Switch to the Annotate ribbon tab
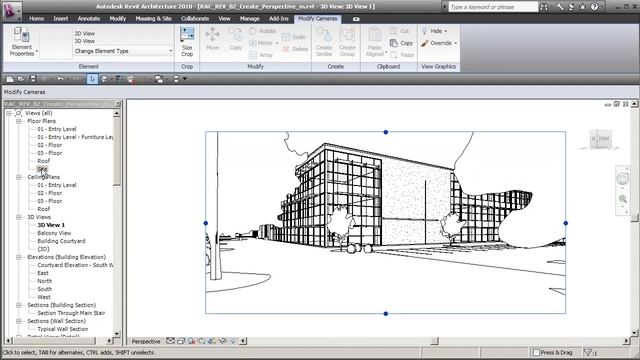 pos(89,19)
